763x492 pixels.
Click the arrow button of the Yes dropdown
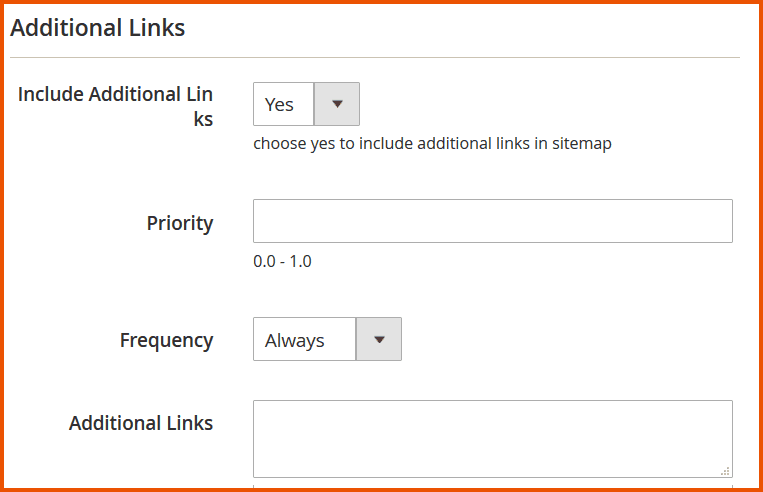coord(337,104)
